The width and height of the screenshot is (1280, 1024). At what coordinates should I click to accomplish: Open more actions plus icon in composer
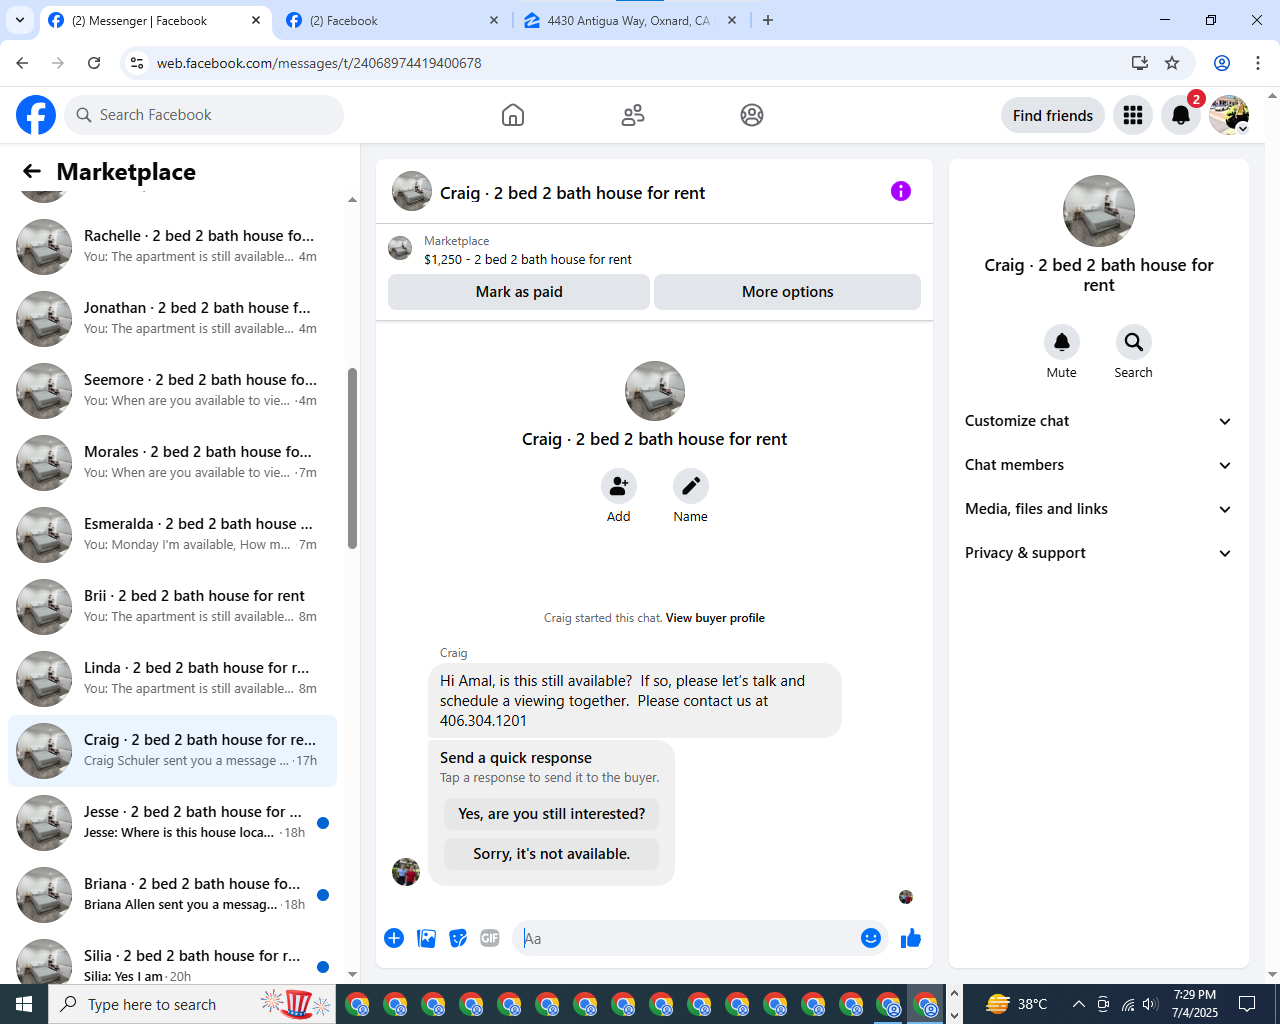[x=394, y=938]
